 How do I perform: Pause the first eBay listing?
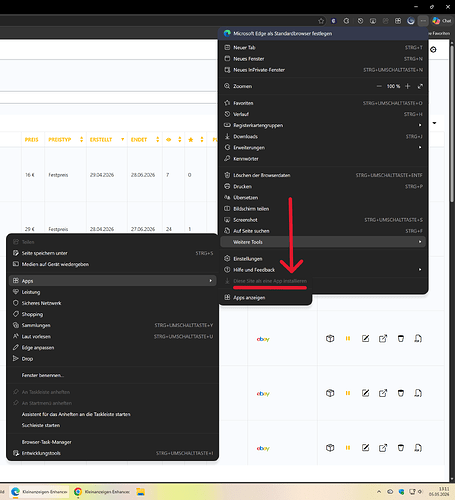(x=348, y=339)
